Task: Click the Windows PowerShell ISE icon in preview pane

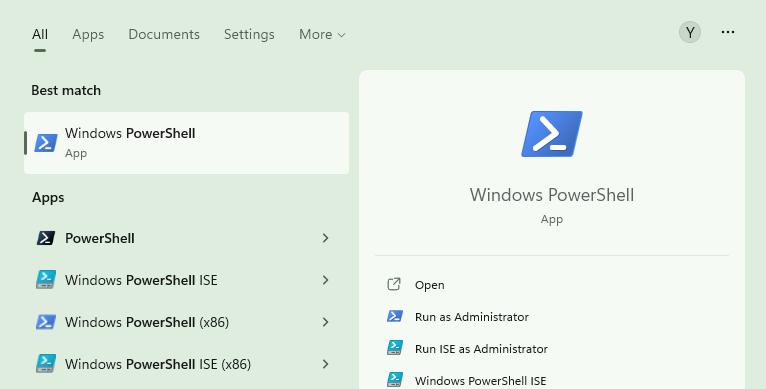Action: click(x=395, y=380)
